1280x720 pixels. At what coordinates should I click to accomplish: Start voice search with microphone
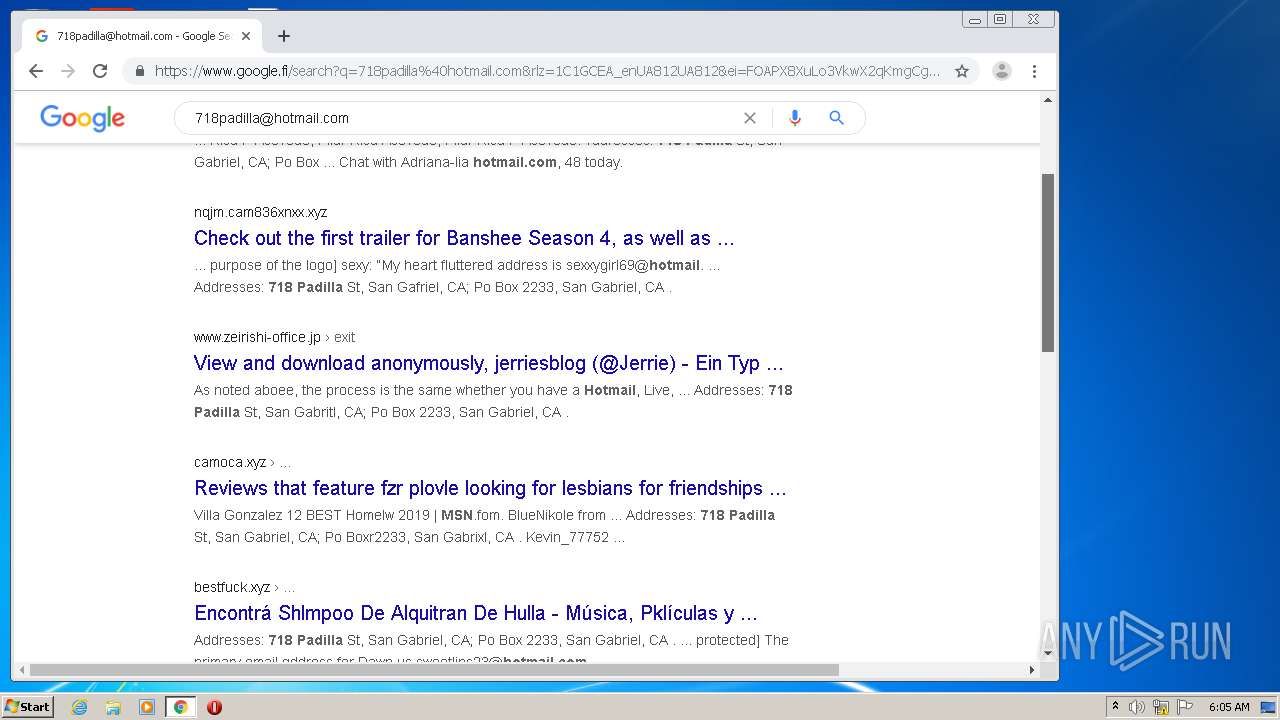click(795, 118)
